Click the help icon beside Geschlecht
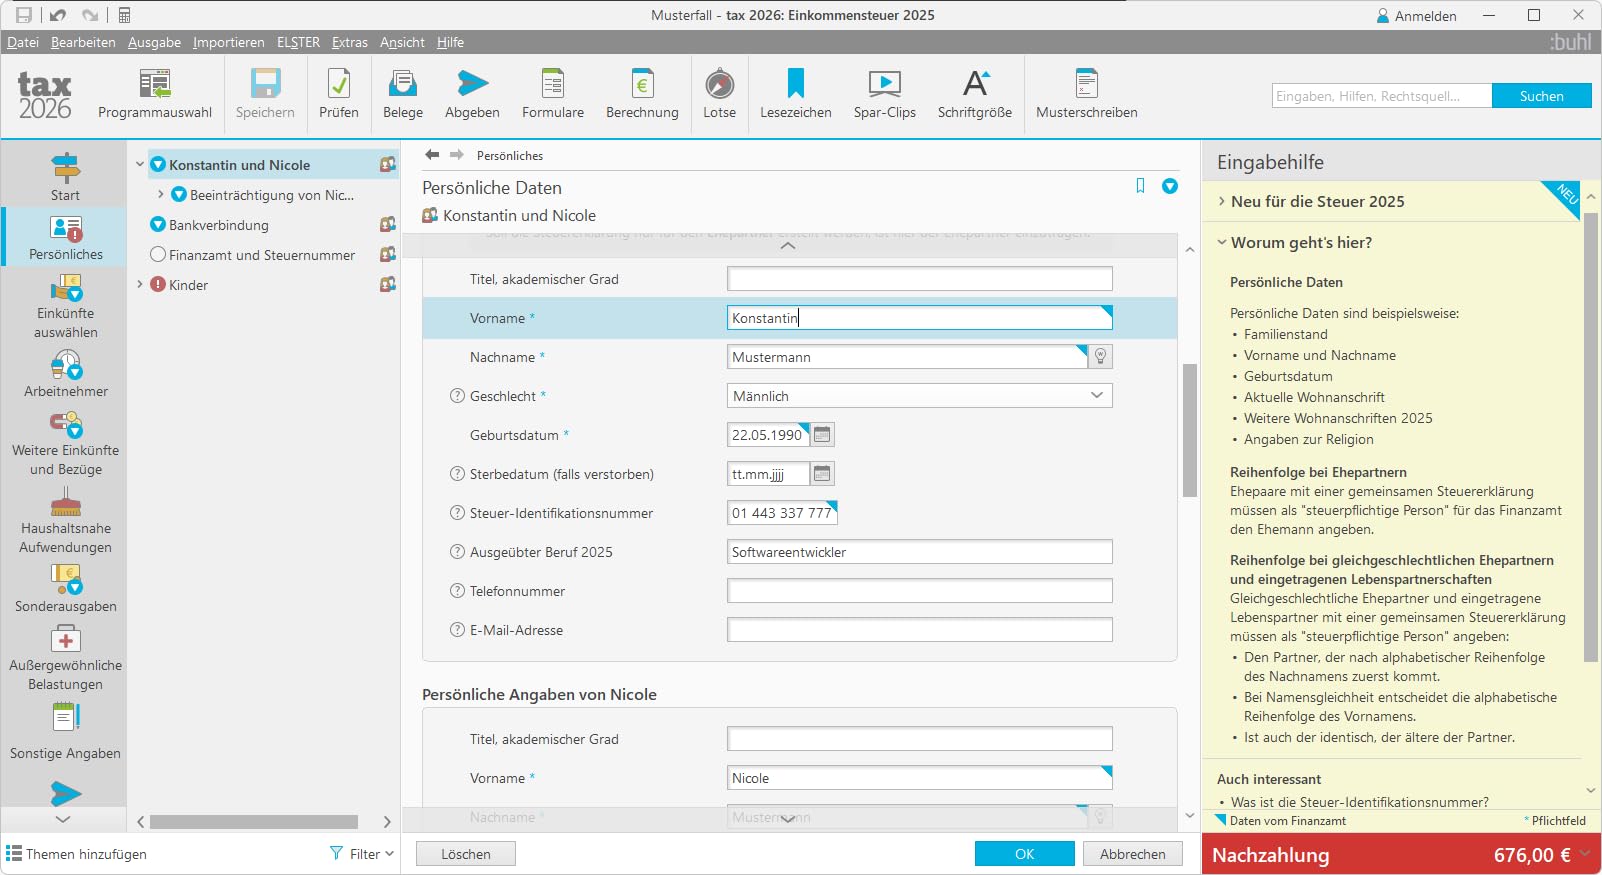The height and width of the screenshot is (875, 1602). click(x=457, y=396)
